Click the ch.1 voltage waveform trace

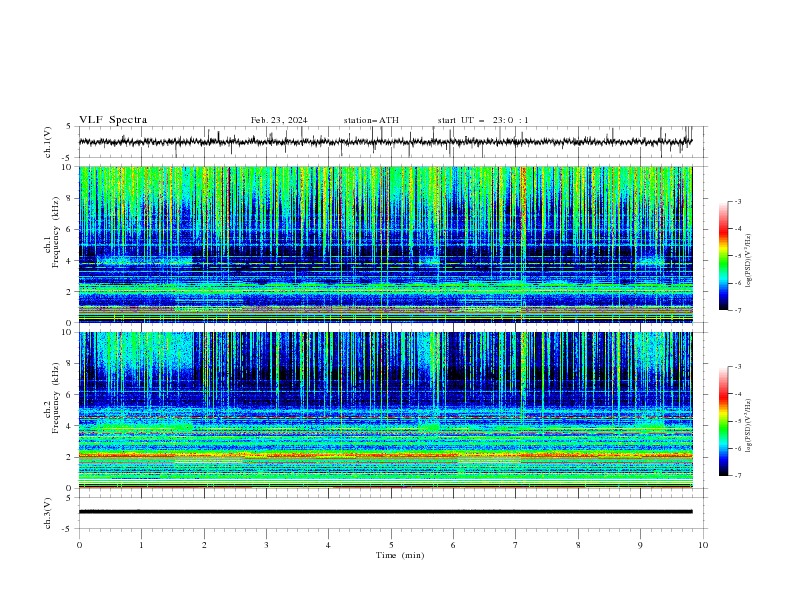click(x=385, y=142)
